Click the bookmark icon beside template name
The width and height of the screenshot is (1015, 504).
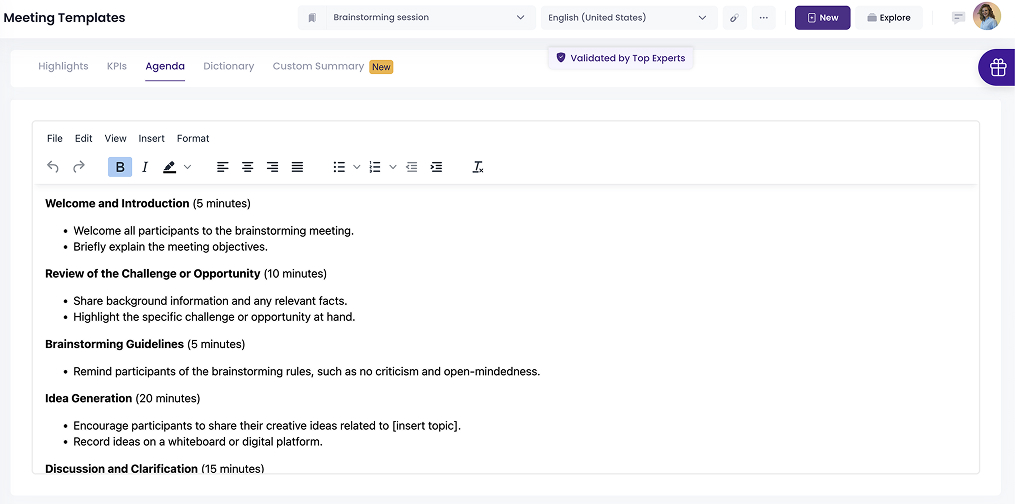click(x=312, y=17)
